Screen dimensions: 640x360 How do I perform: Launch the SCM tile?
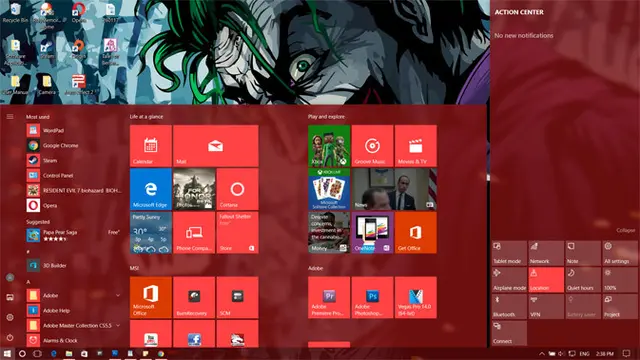click(x=237, y=298)
